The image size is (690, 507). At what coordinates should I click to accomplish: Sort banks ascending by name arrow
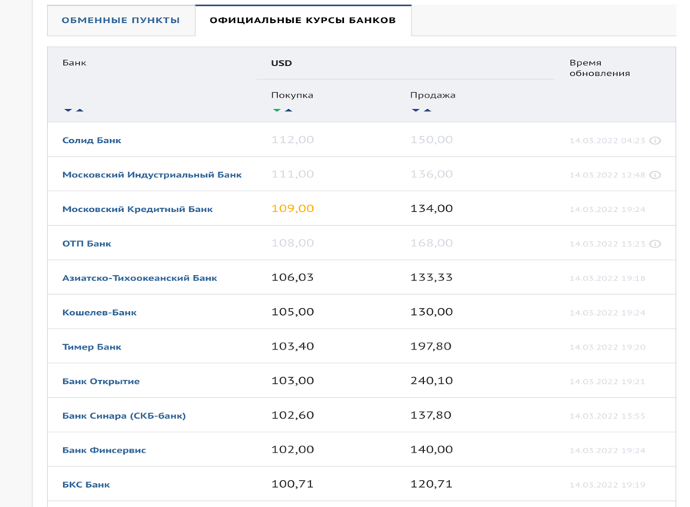tap(80, 111)
